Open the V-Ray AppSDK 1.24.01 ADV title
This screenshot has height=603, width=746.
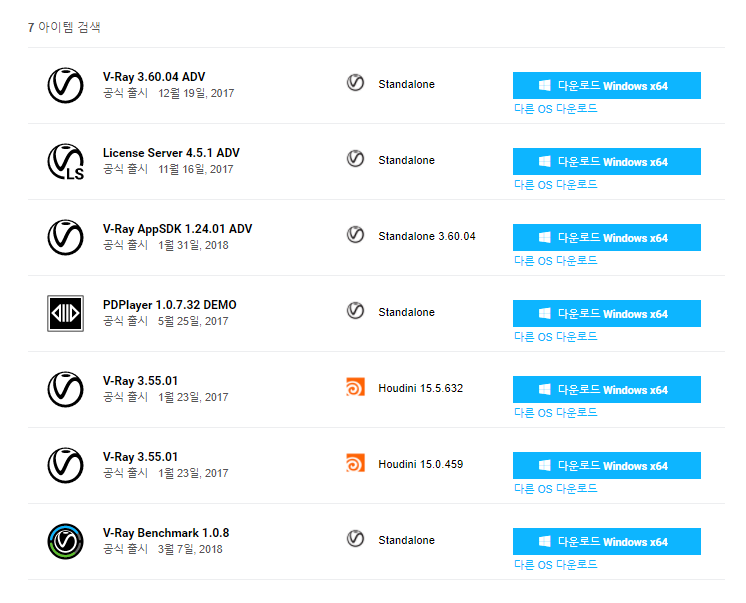pyautogui.click(x=177, y=229)
